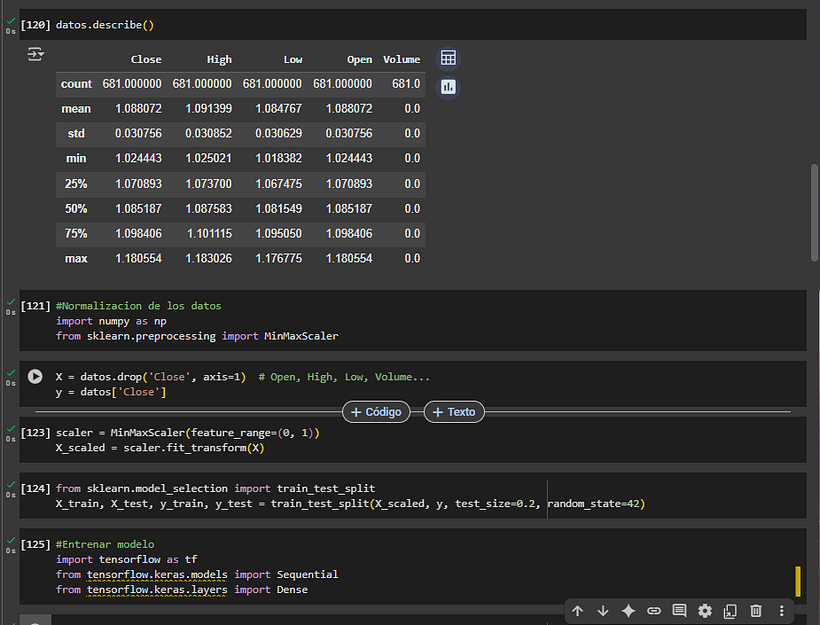Click the High min value 1.025021
The height and width of the screenshot is (625, 820).
point(209,158)
